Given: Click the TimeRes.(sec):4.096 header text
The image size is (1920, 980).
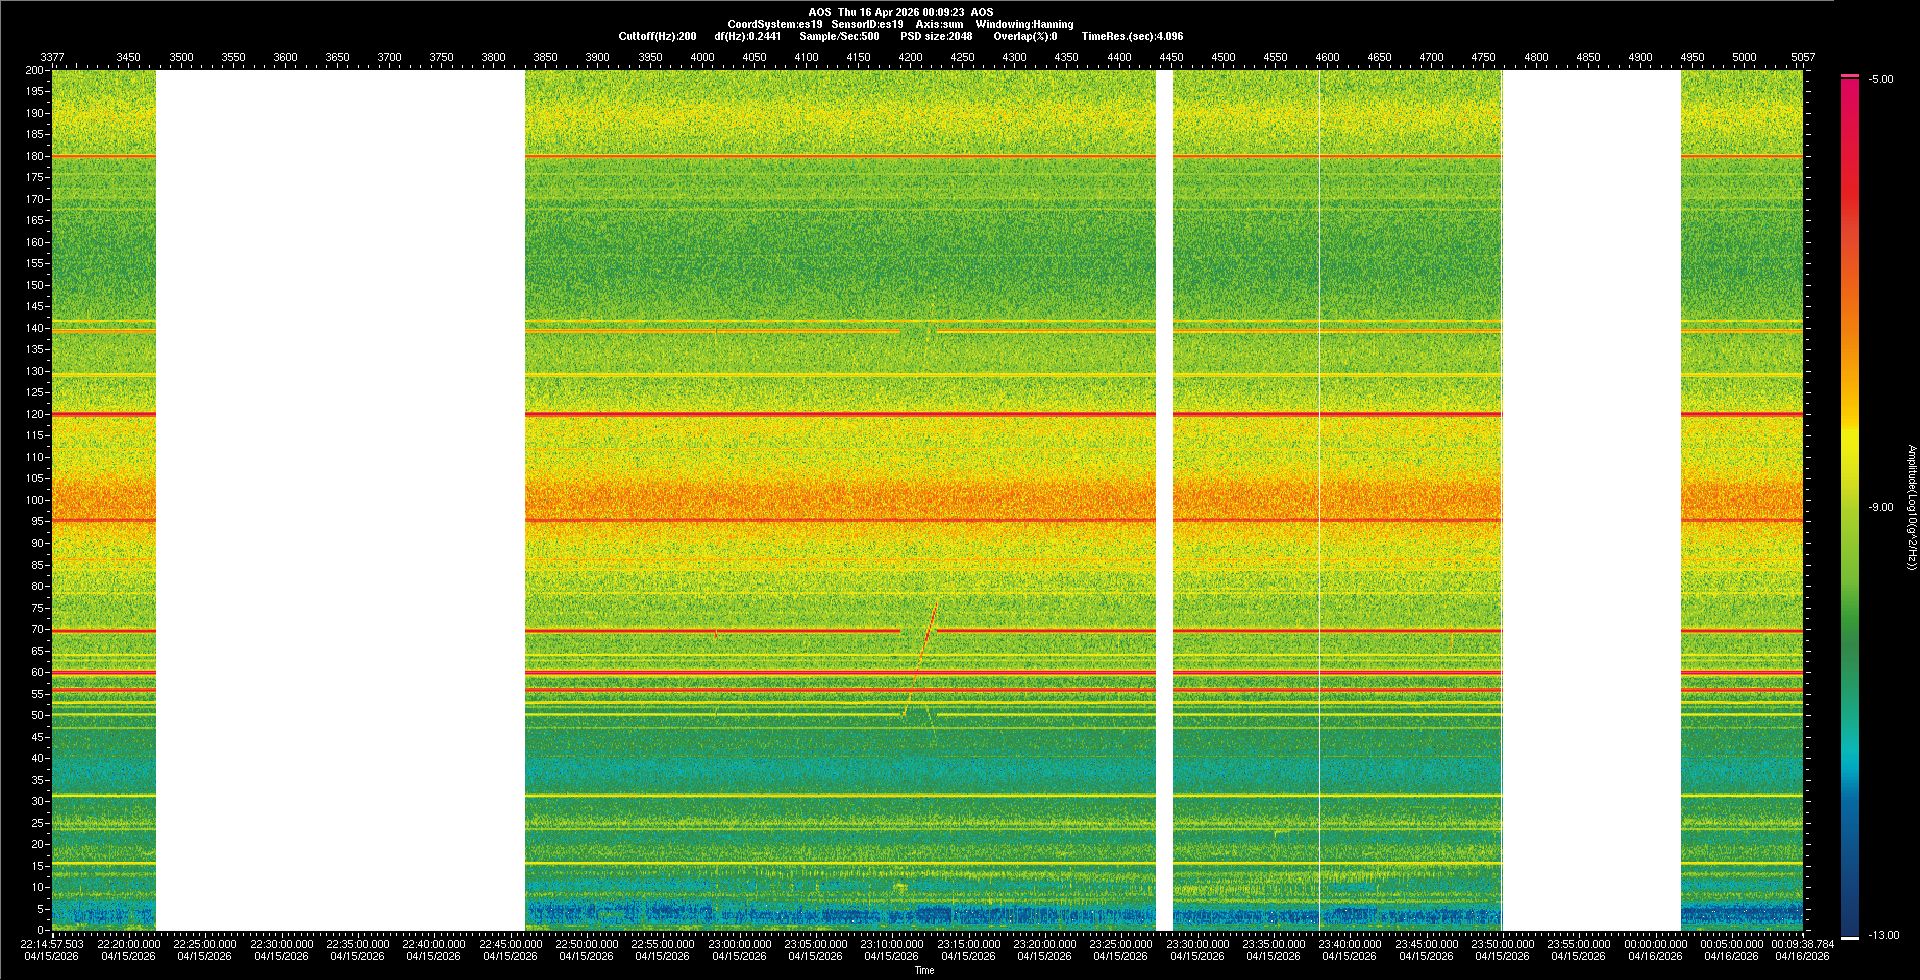Looking at the screenshot, I should [x=1132, y=37].
